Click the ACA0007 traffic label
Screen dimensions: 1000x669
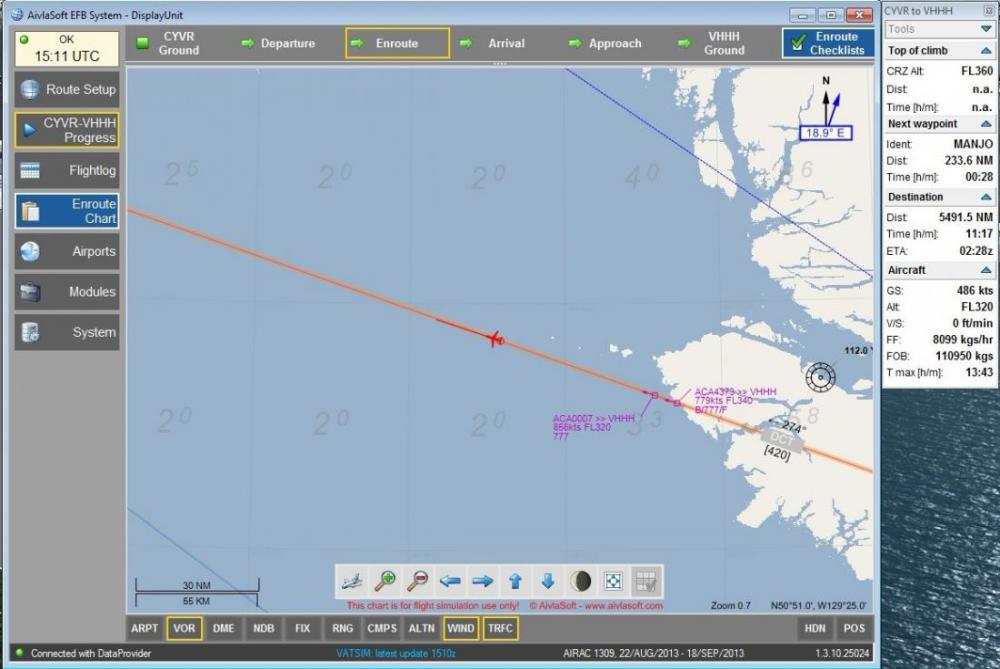click(x=593, y=427)
